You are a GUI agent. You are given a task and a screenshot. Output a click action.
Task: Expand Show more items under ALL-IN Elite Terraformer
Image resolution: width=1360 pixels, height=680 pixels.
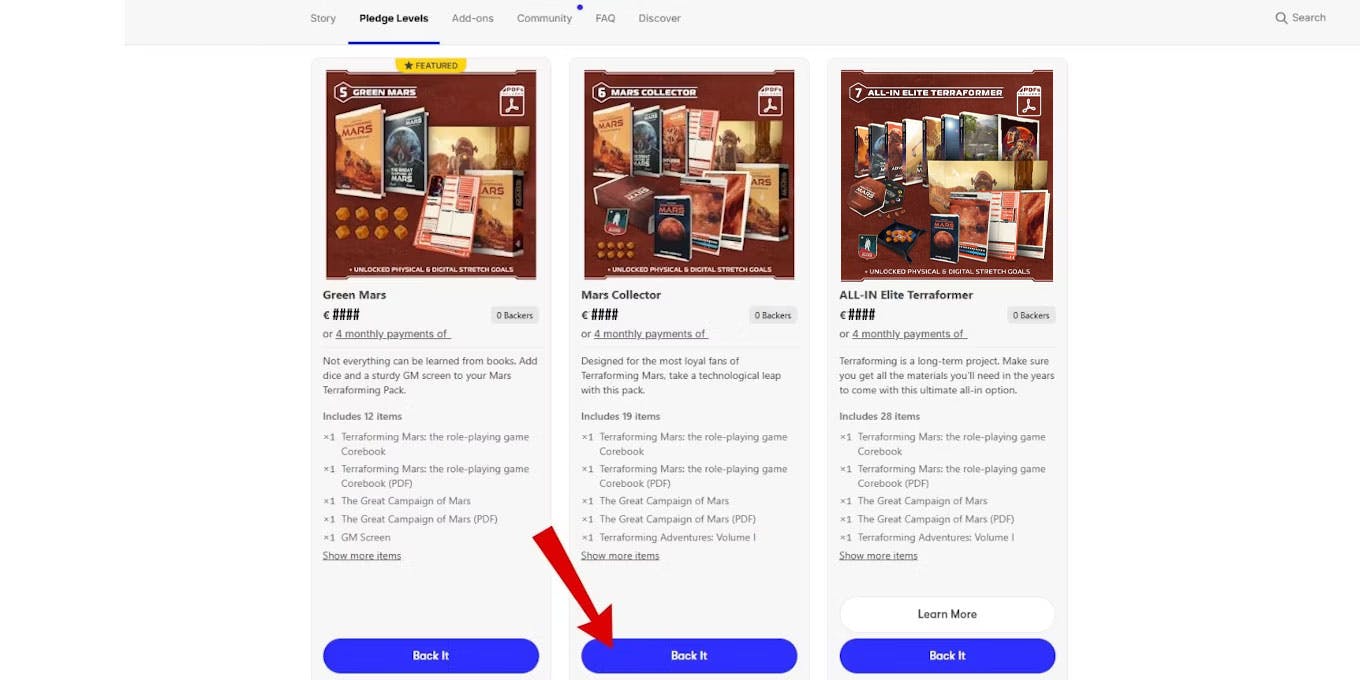pyautogui.click(x=878, y=556)
